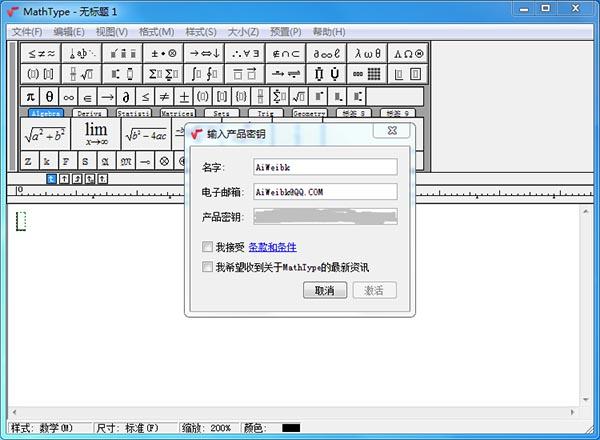Insert the lim x to infinity expression
Image resolution: width=600 pixels, height=440 pixels.
click(96, 134)
